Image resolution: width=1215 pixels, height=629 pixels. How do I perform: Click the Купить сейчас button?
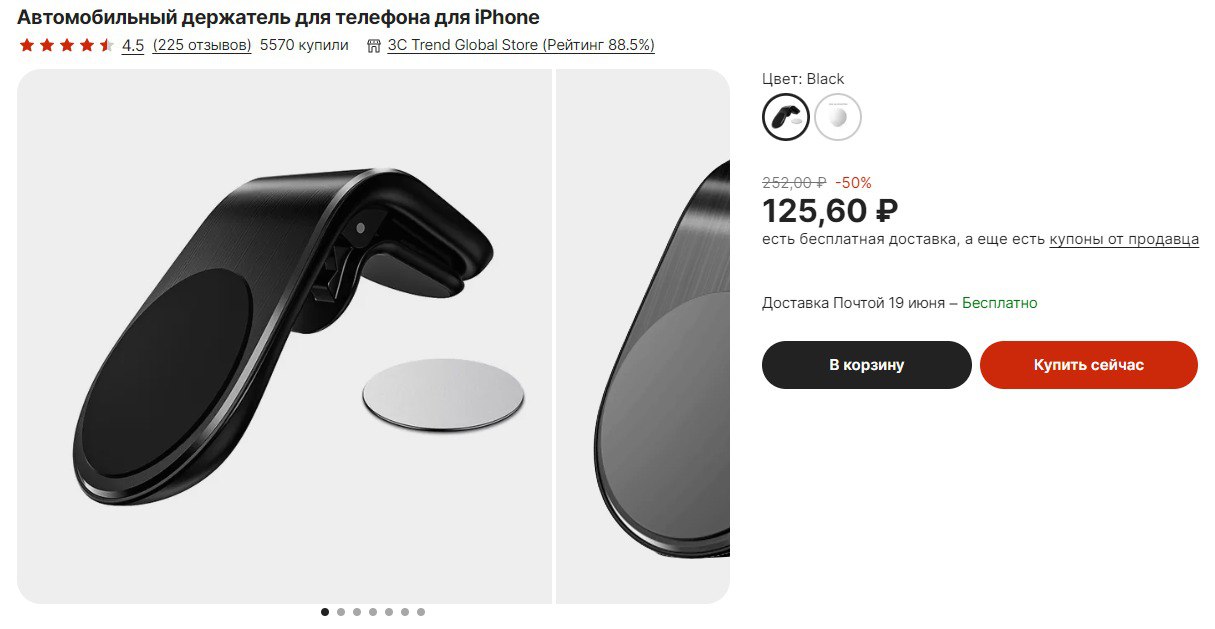coord(1089,365)
